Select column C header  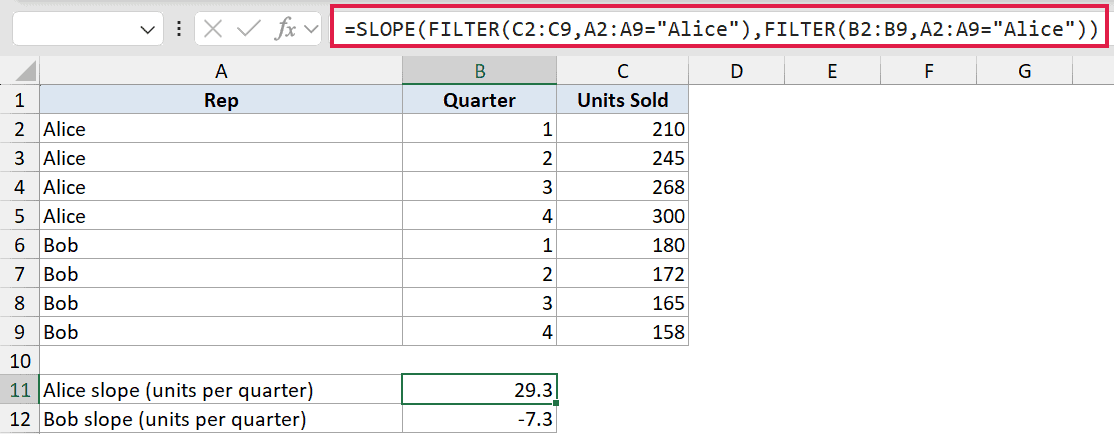coord(622,70)
